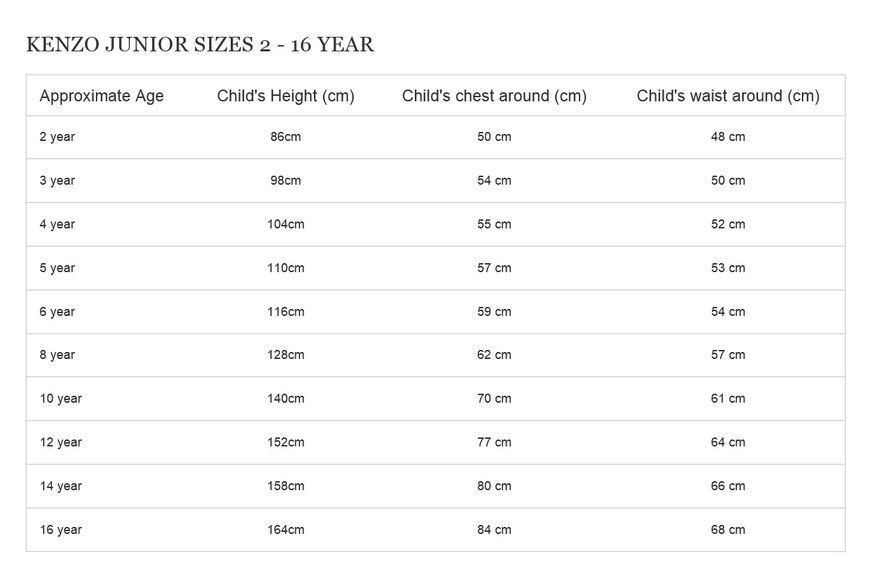Click the 84 cm chest value

click(494, 530)
